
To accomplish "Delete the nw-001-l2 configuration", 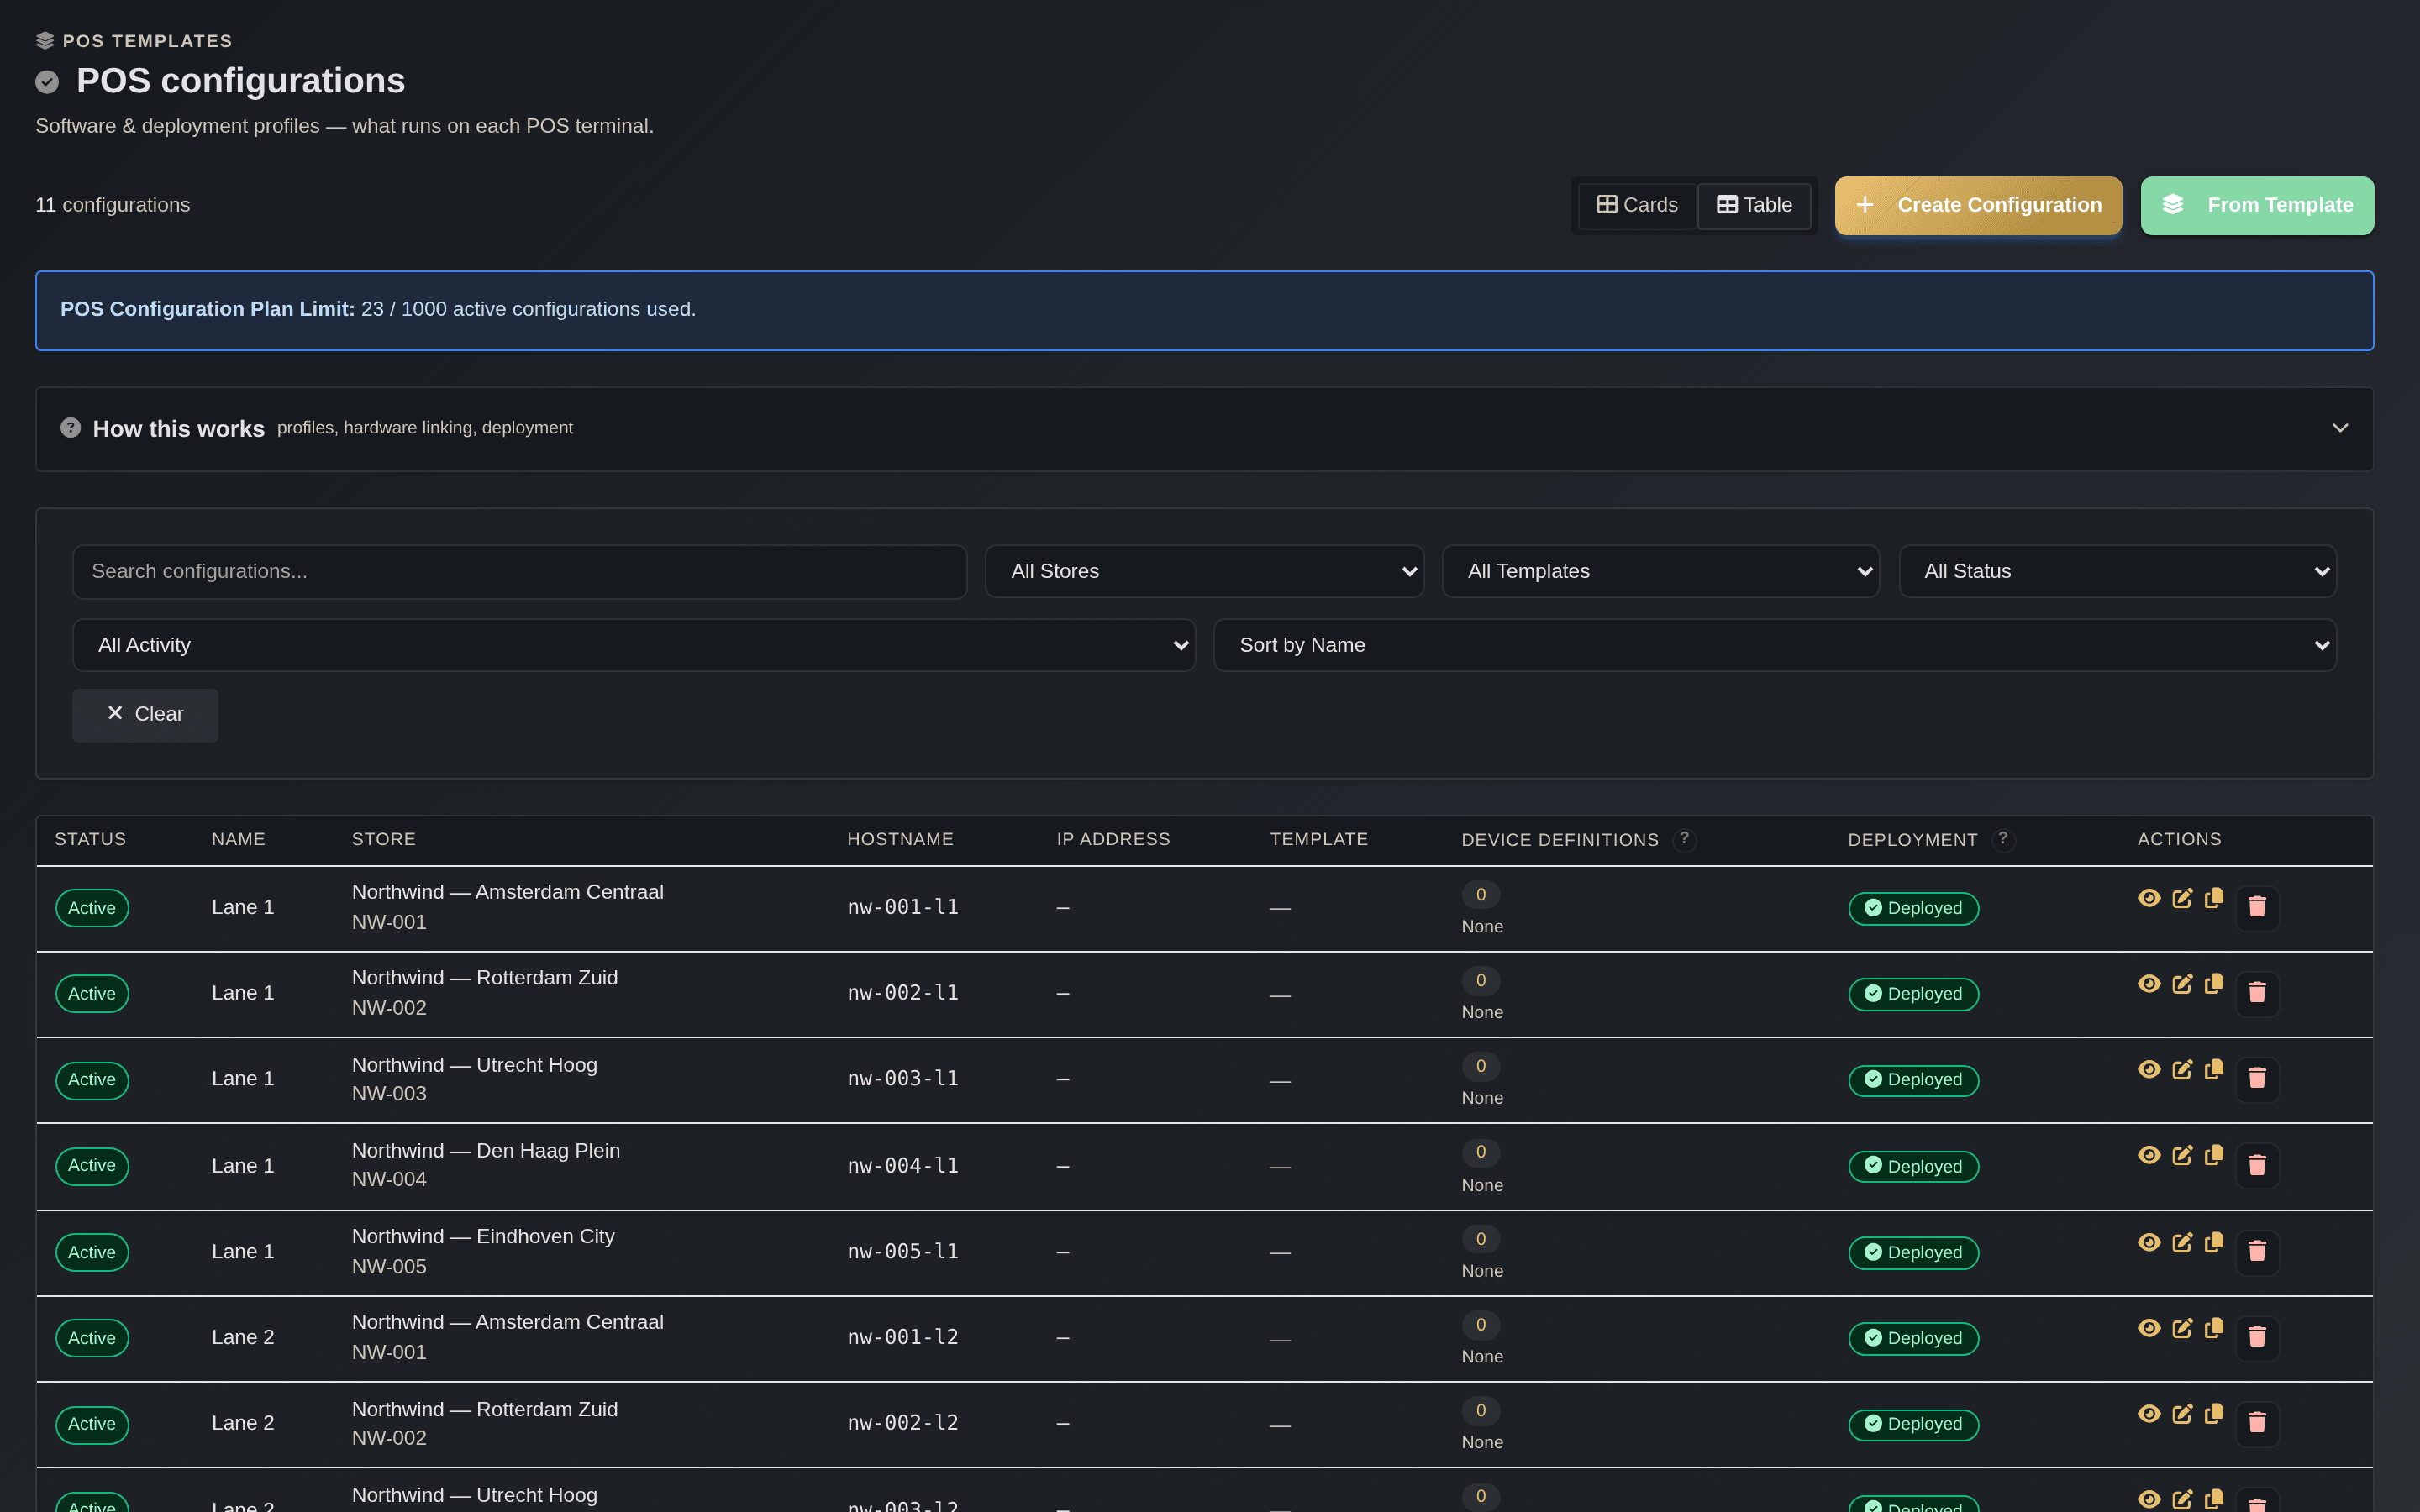I will 2257,1338.
